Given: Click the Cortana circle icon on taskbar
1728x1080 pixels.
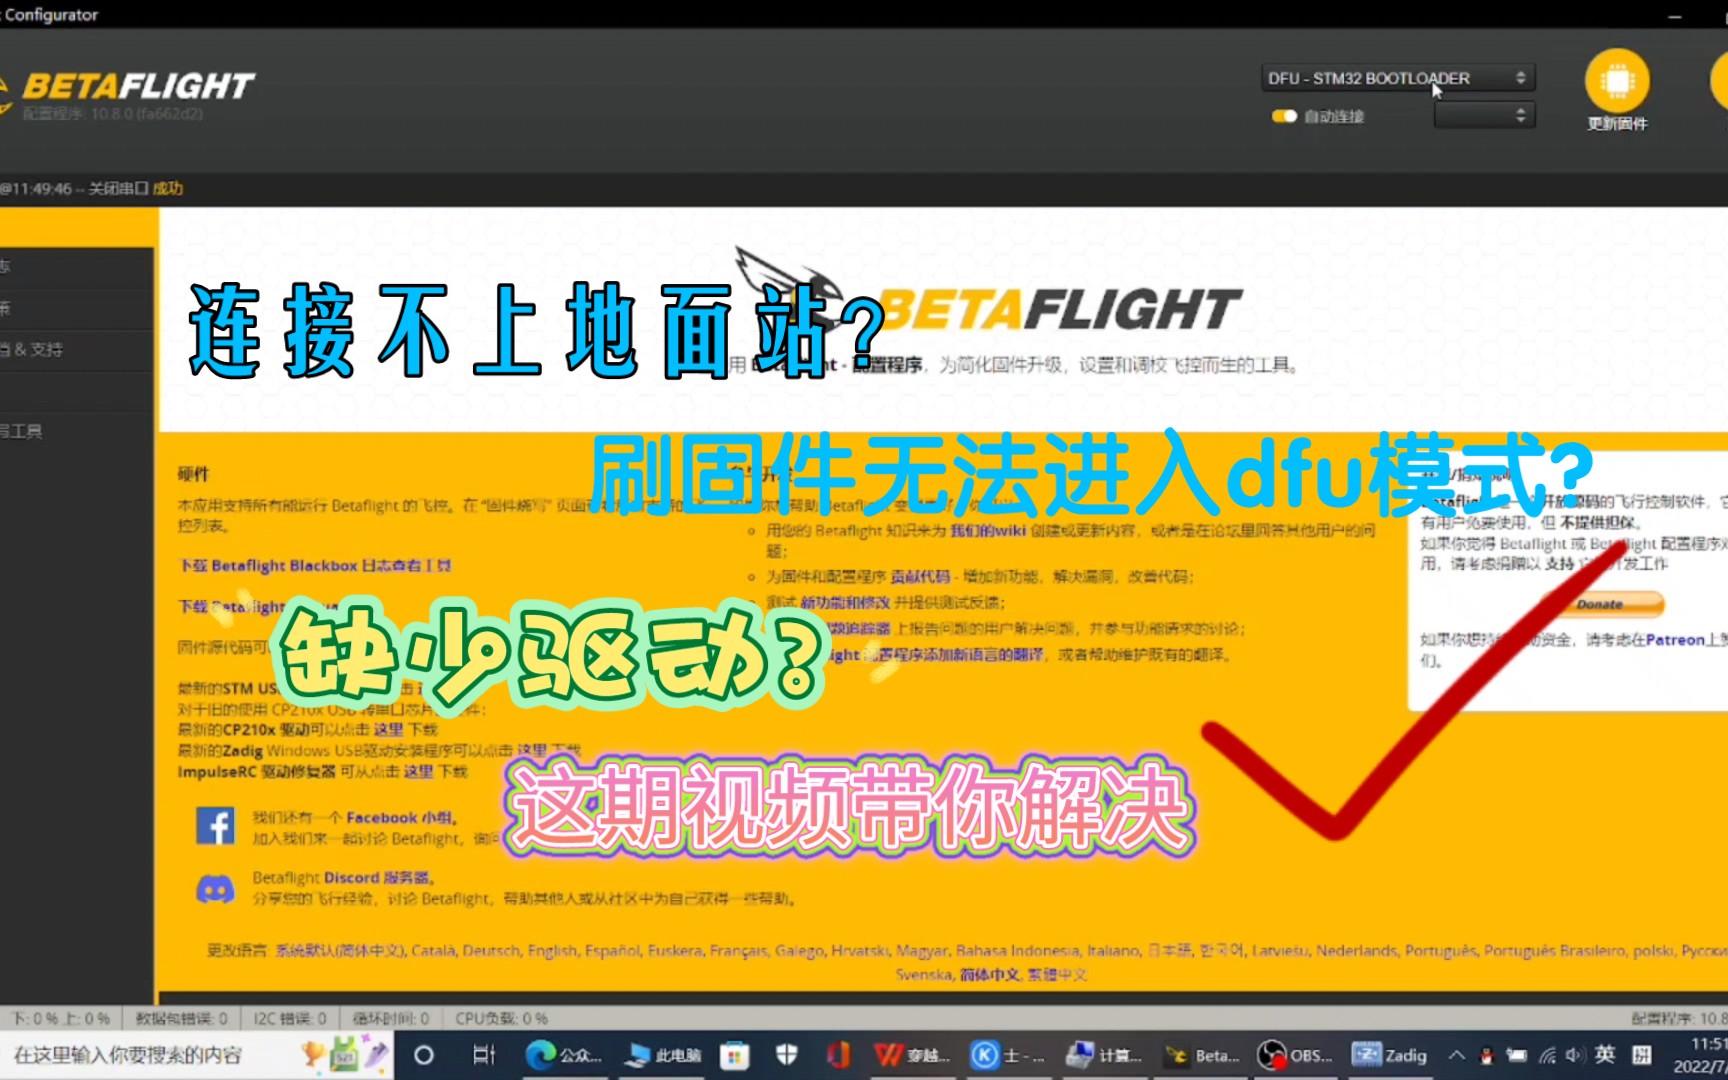Looking at the screenshot, I should 423,1055.
